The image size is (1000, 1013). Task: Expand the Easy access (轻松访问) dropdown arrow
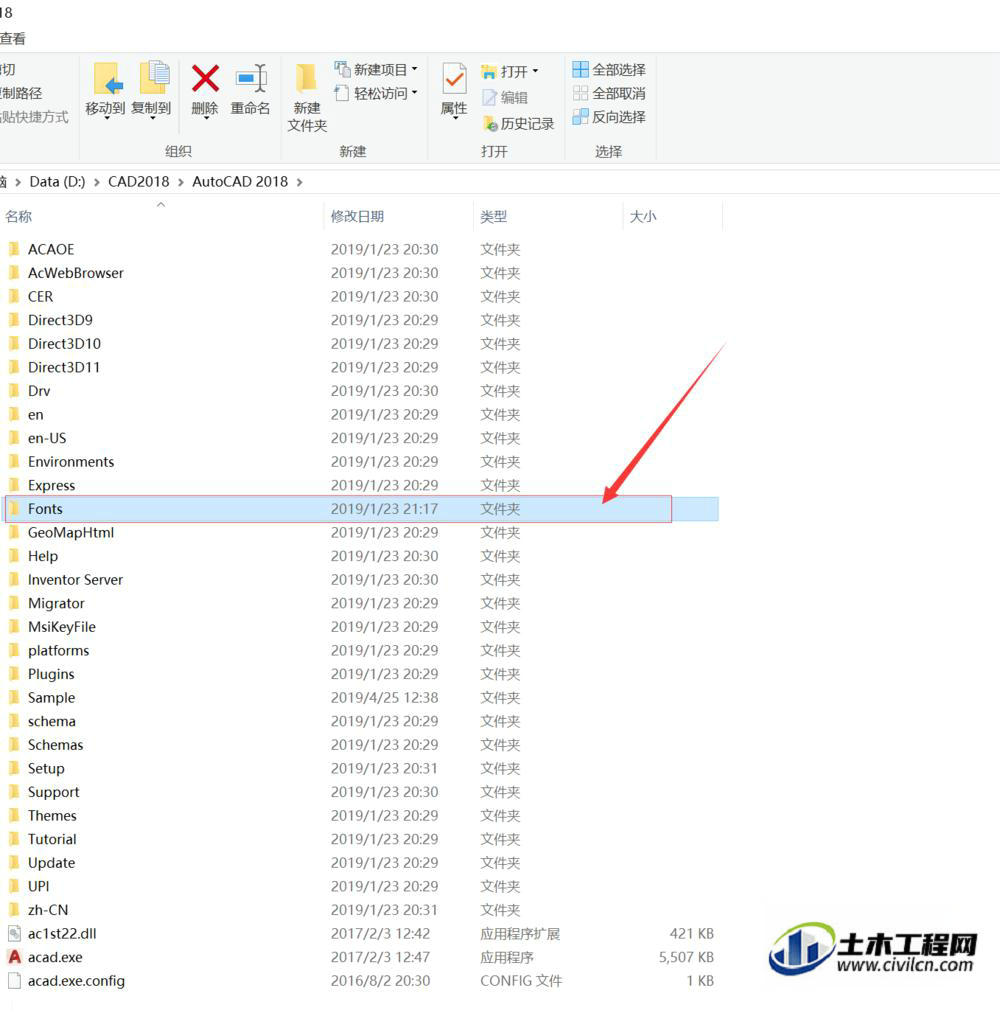(415, 93)
